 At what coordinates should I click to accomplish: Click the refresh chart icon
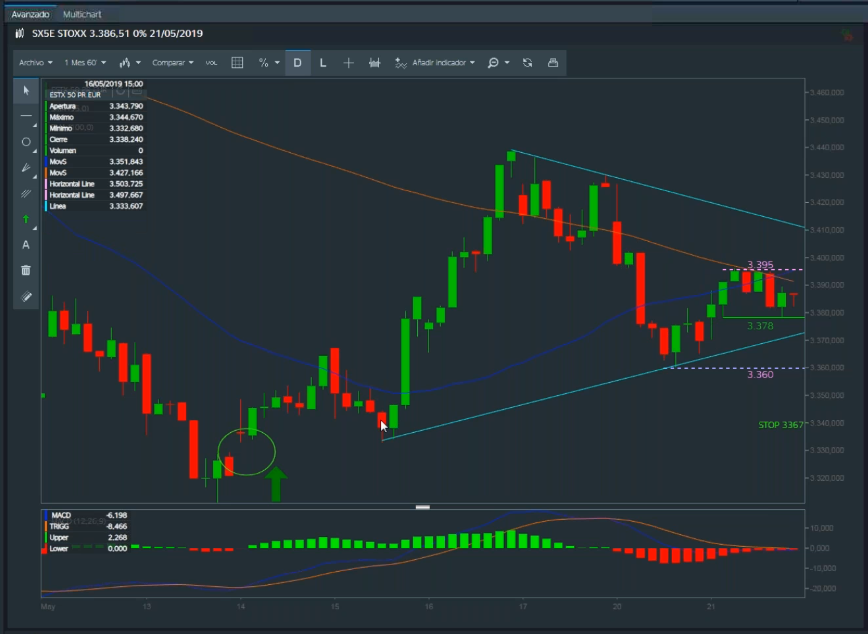coord(528,63)
